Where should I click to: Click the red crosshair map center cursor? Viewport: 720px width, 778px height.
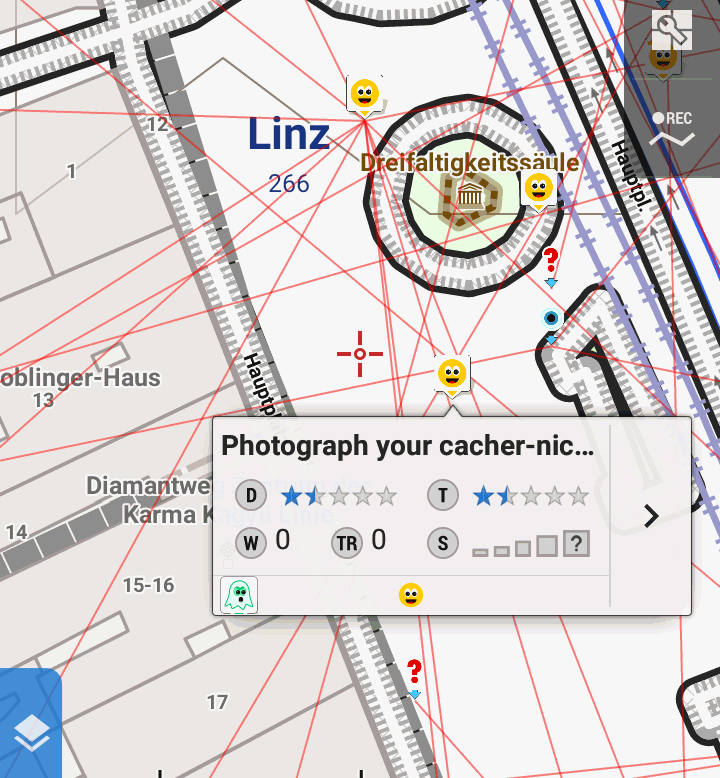tap(360, 354)
